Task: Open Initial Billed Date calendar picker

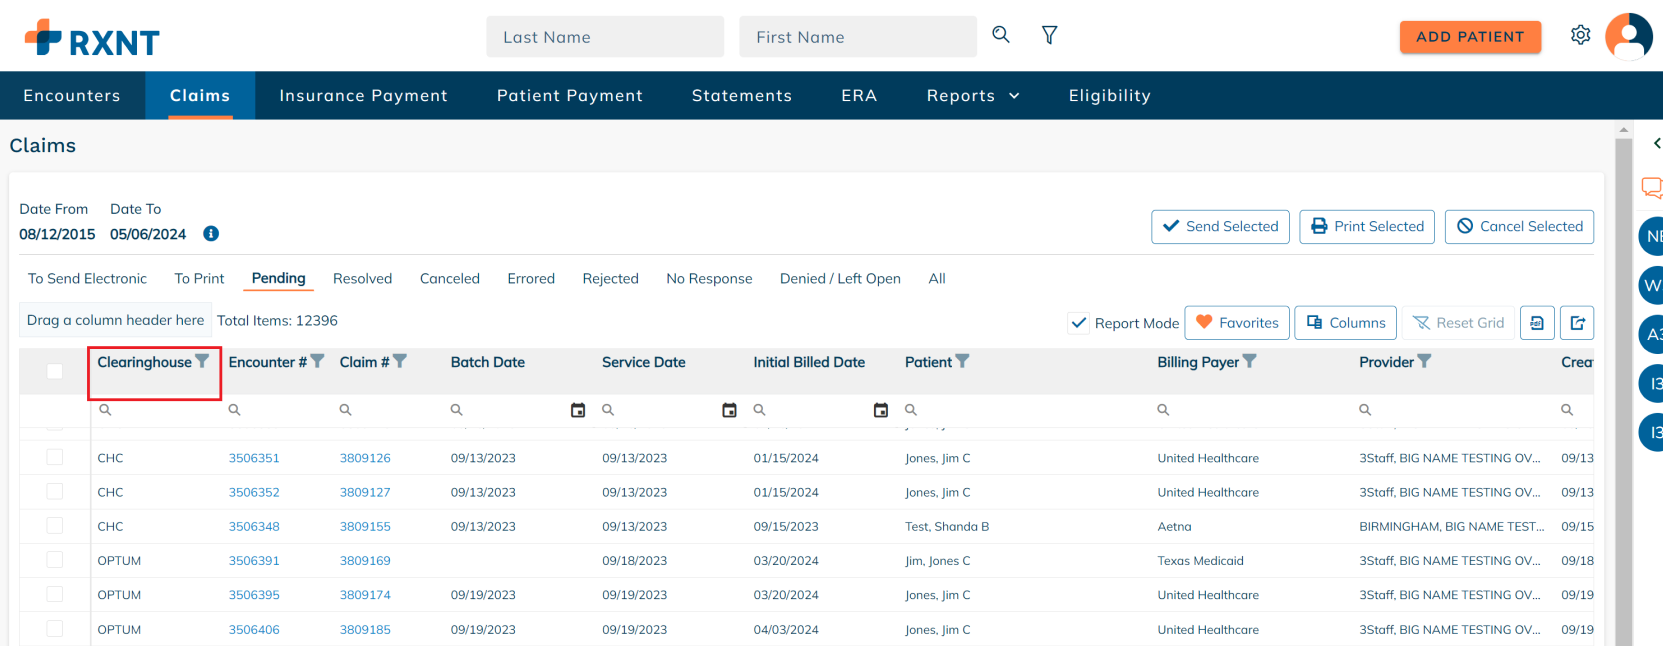Action: 881,410
